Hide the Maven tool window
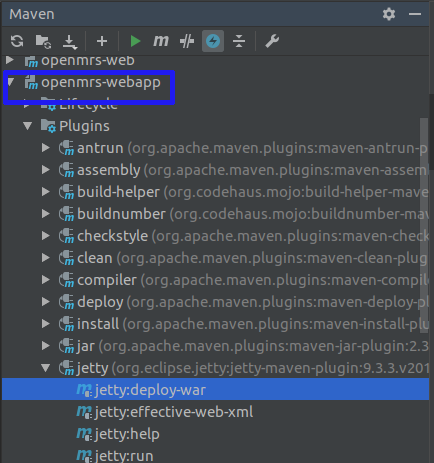This screenshot has height=463, width=434. (x=415, y=14)
